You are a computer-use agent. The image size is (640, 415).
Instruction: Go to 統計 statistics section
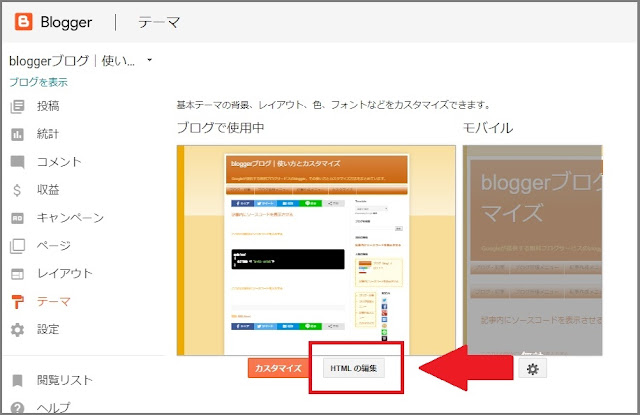point(48,134)
